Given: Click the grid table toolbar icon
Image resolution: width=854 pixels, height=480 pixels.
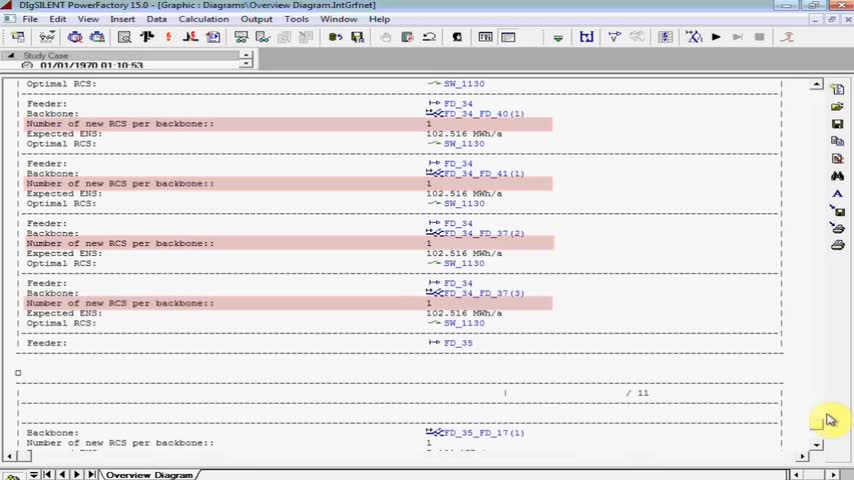Looking at the screenshot, I should [665, 37].
